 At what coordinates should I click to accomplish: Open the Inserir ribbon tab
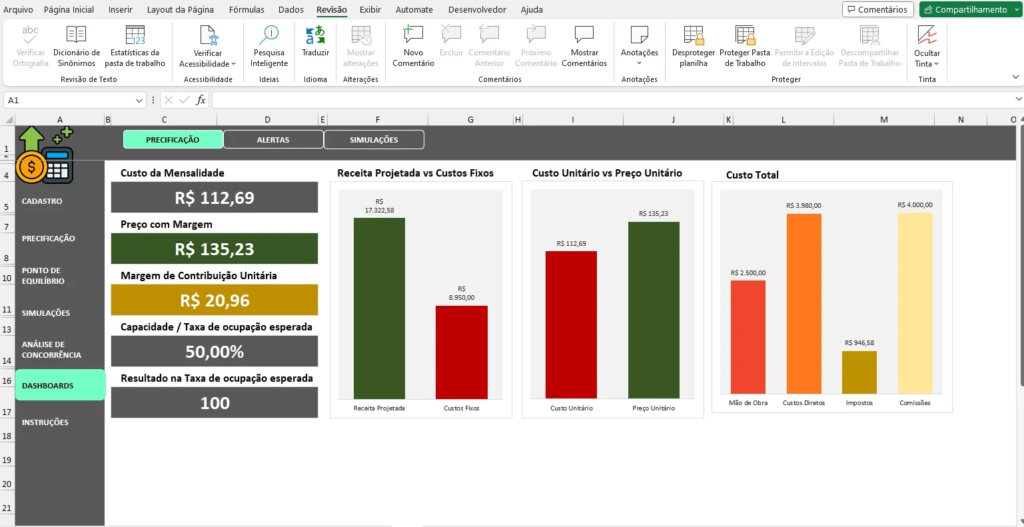(120, 9)
